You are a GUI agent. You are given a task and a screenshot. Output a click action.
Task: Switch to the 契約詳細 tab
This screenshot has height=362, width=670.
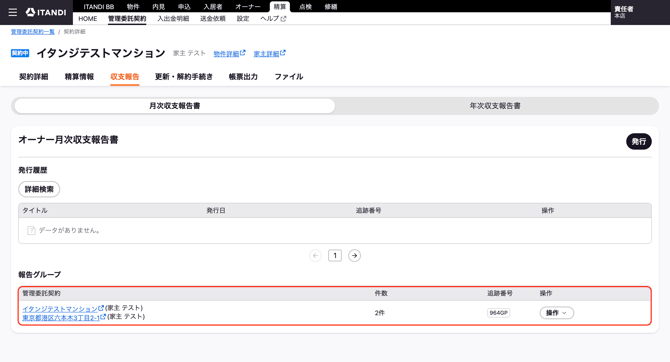[x=34, y=77]
